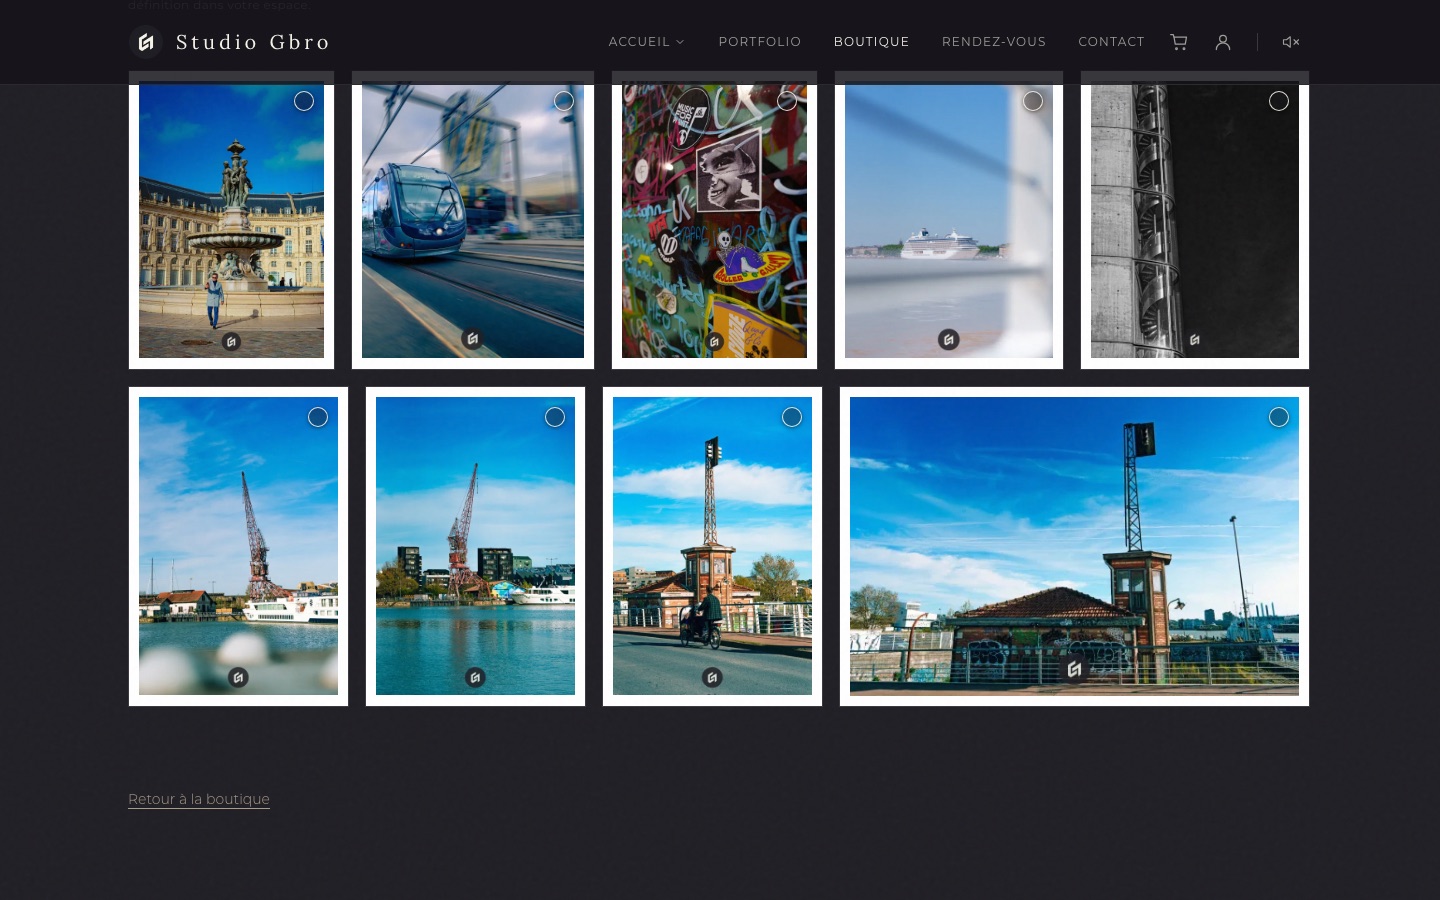Open the CONTACT menu item
The width and height of the screenshot is (1440, 900).
click(x=1111, y=42)
